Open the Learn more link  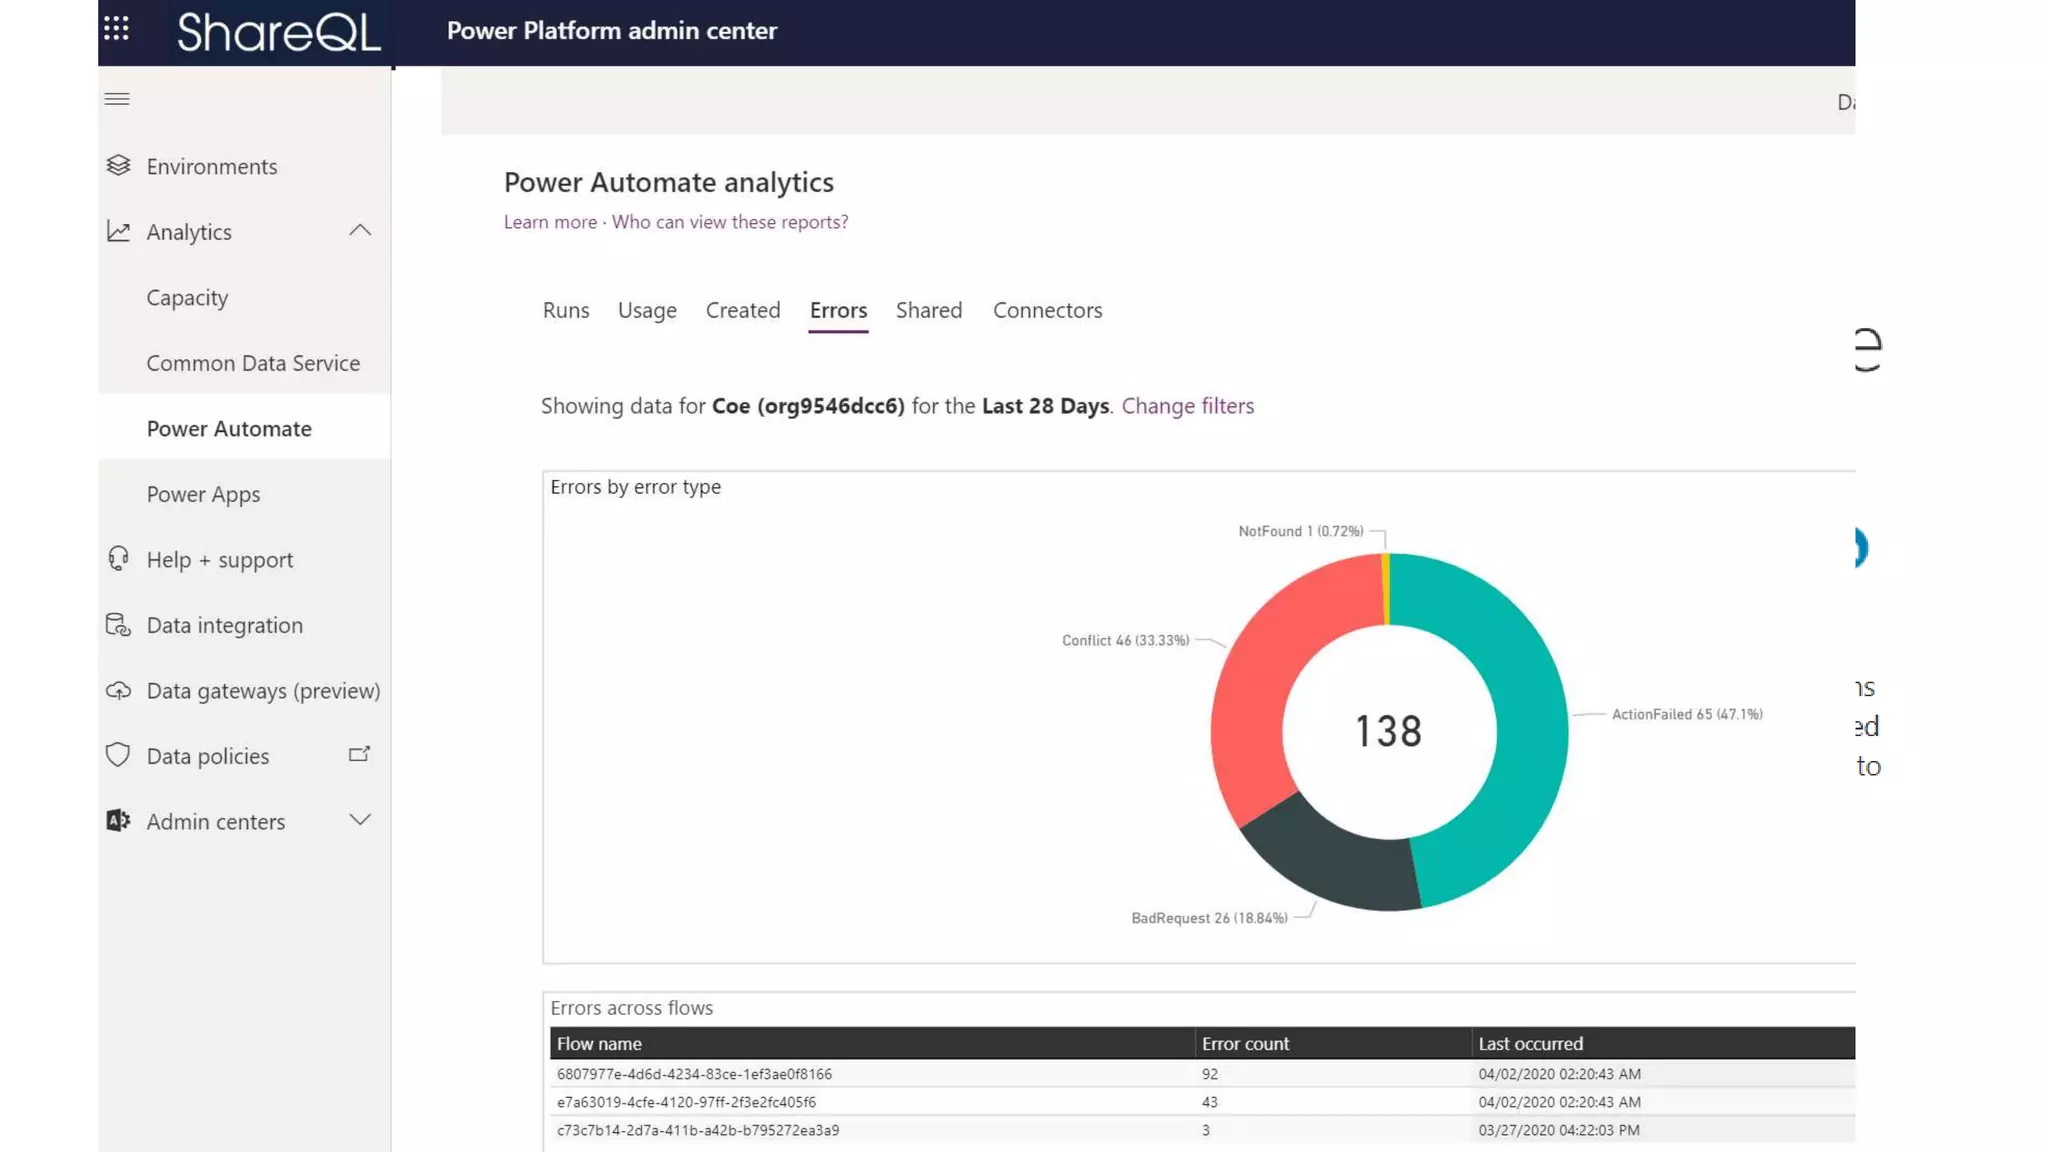550,222
